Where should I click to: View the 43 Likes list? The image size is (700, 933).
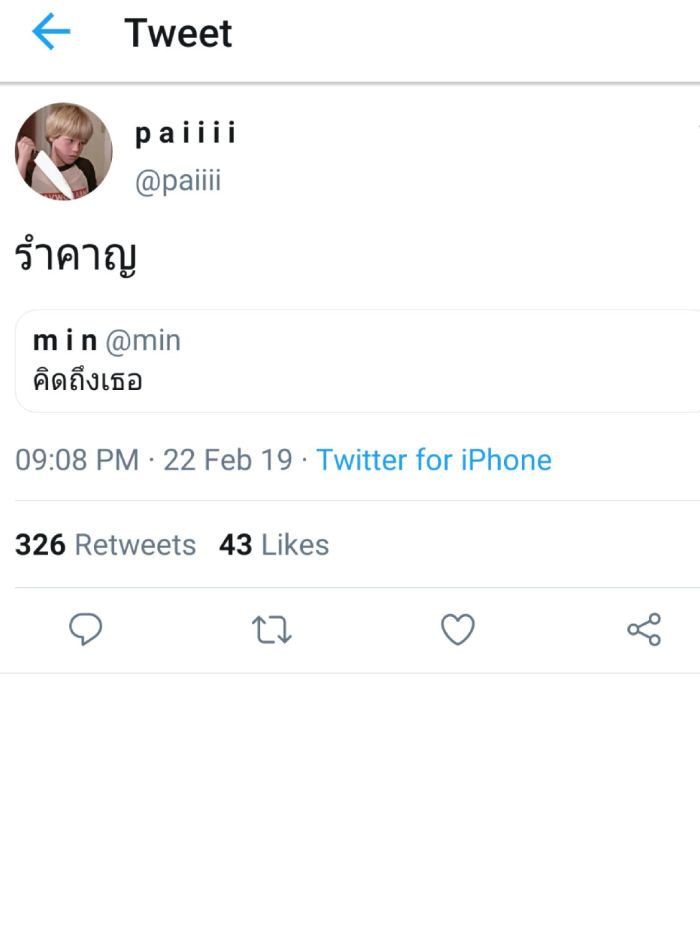pyautogui.click(x=274, y=544)
